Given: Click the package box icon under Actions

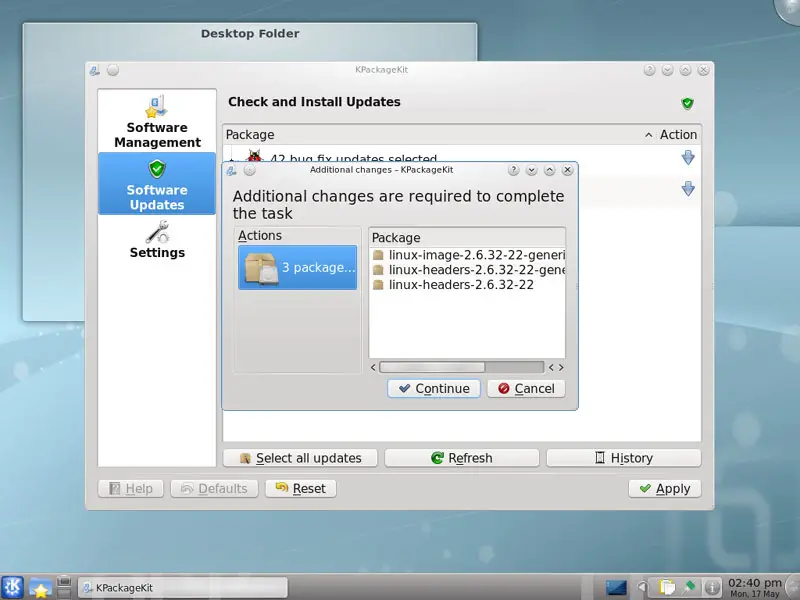Looking at the screenshot, I should click(261, 268).
